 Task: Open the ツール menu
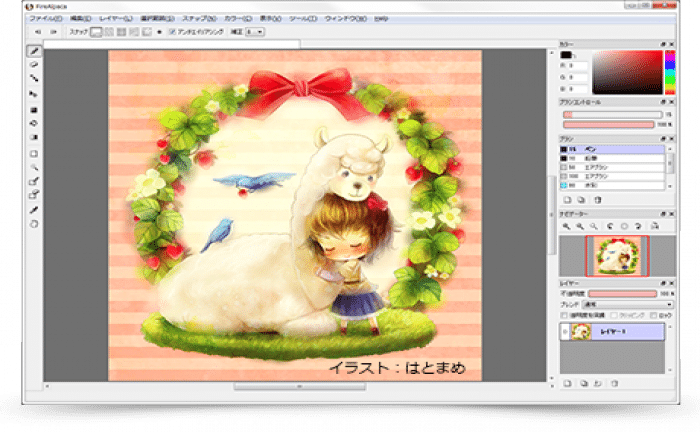[303, 19]
